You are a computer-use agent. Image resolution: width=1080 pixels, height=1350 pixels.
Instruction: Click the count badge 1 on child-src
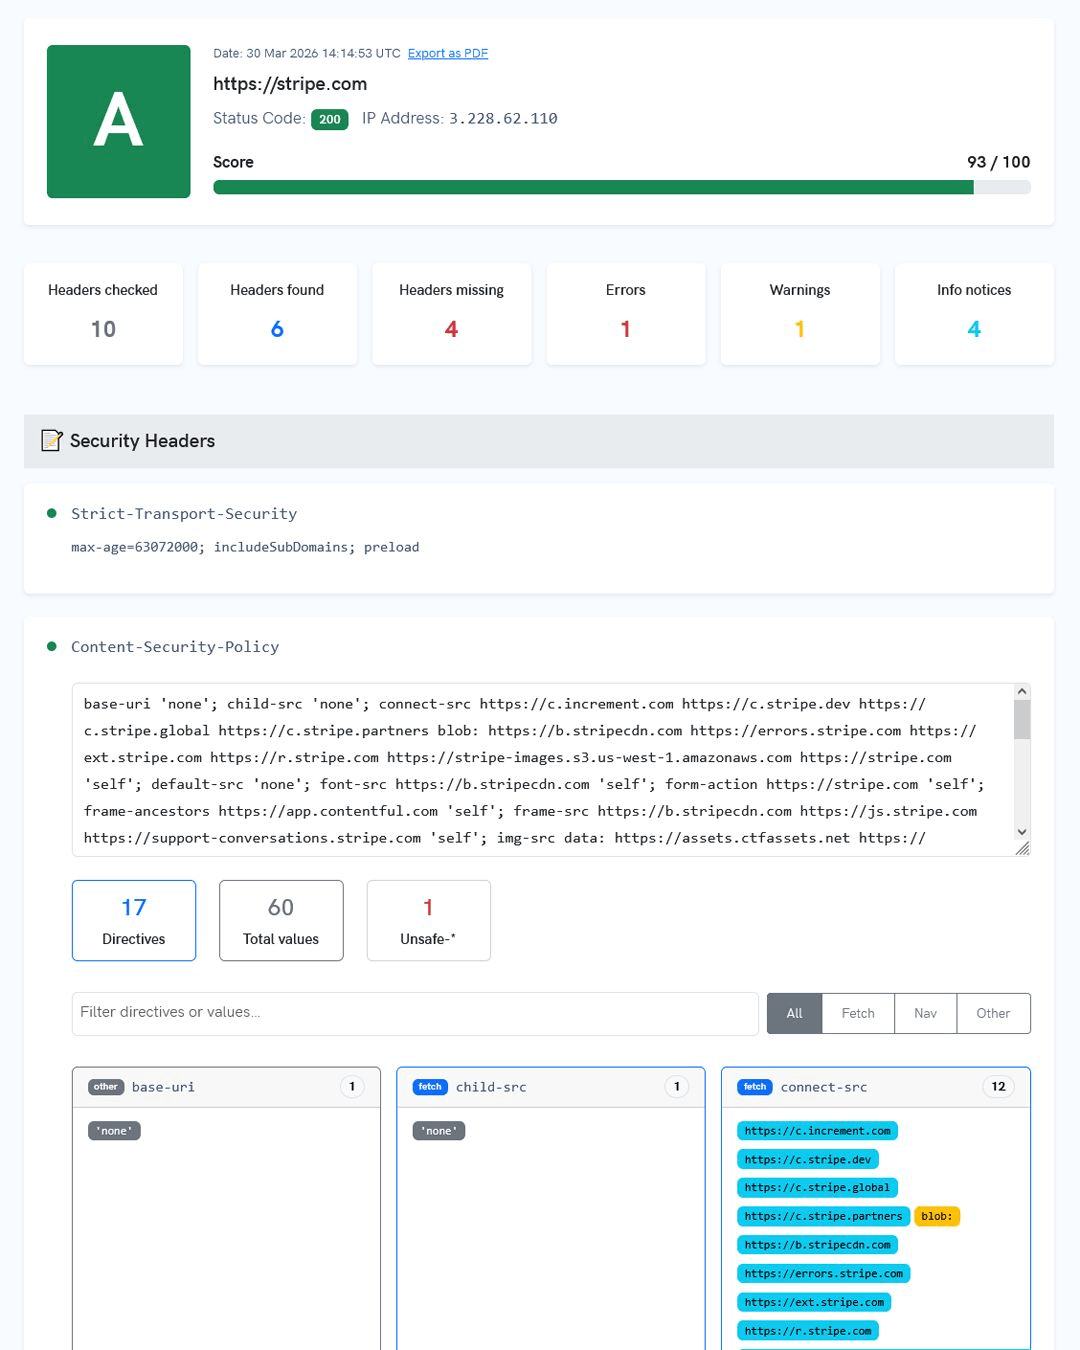[x=677, y=1087]
